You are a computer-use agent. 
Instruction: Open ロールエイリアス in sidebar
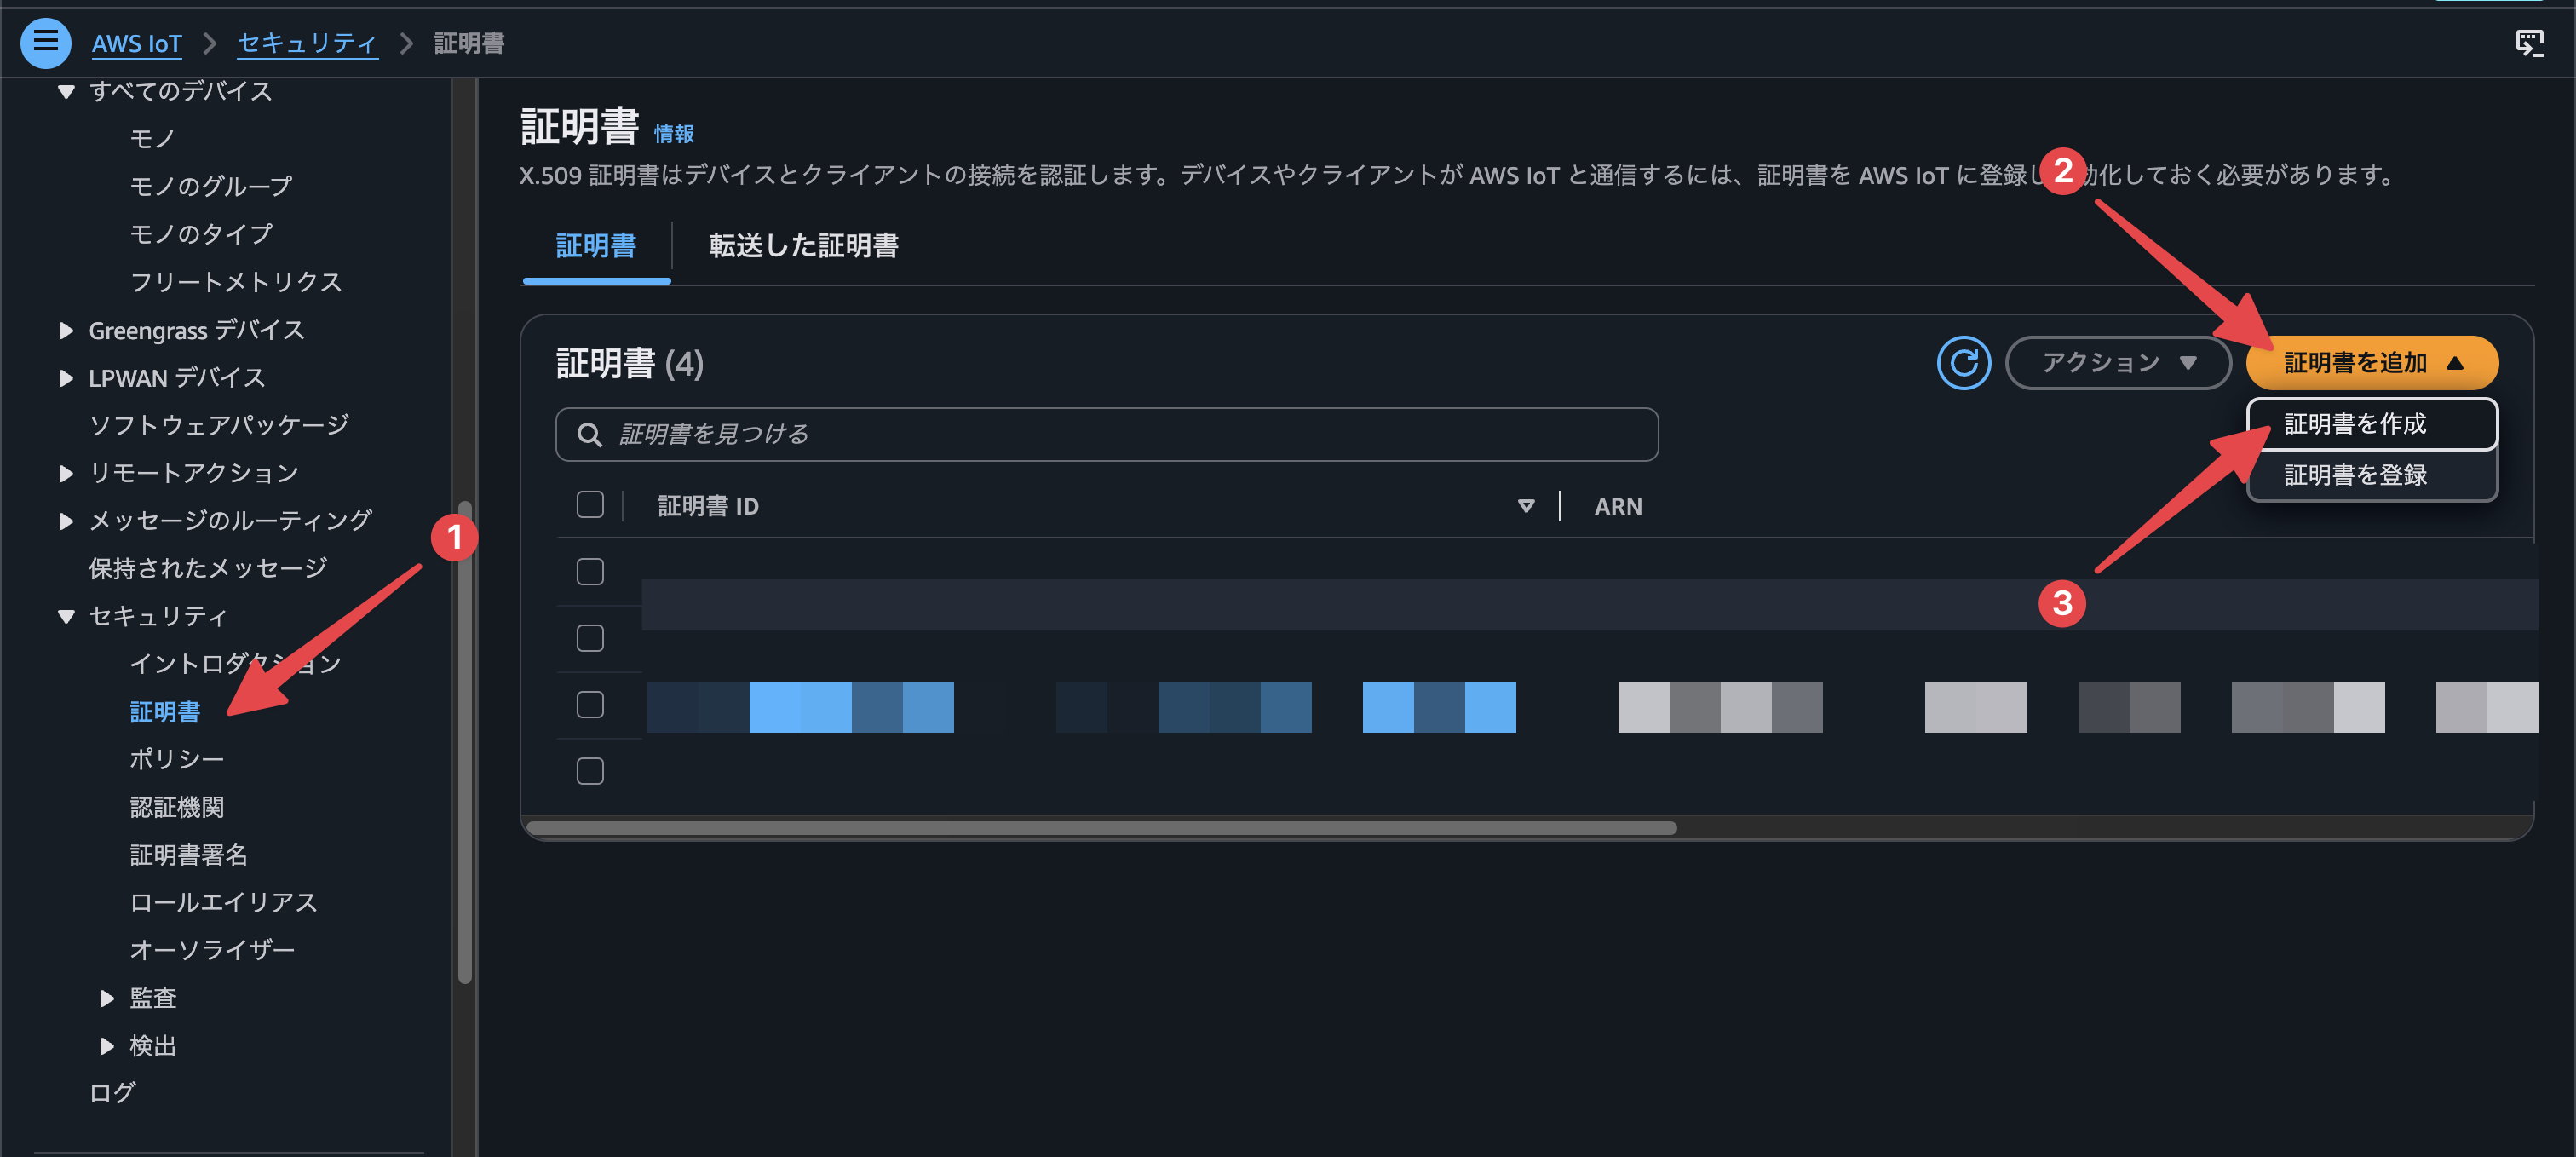(x=224, y=902)
